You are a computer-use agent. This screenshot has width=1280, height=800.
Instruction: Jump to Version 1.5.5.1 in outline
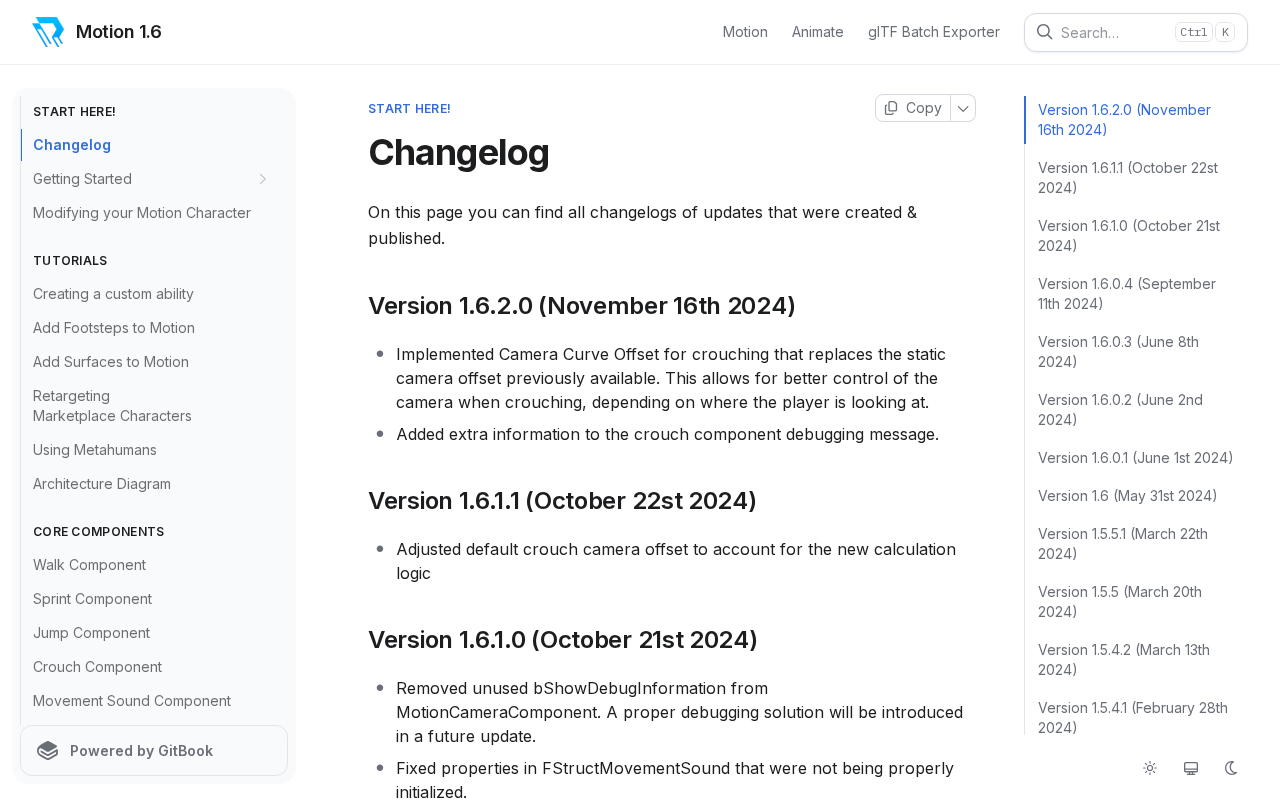[1122, 544]
